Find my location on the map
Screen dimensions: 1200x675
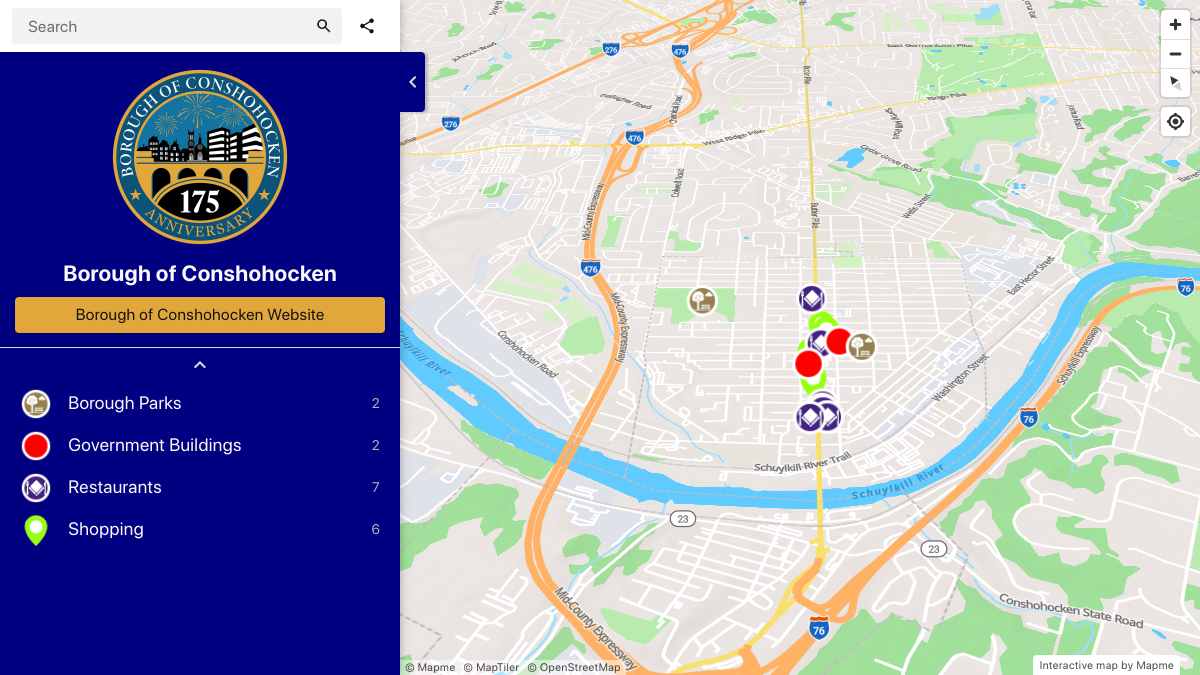point(1175,122)
